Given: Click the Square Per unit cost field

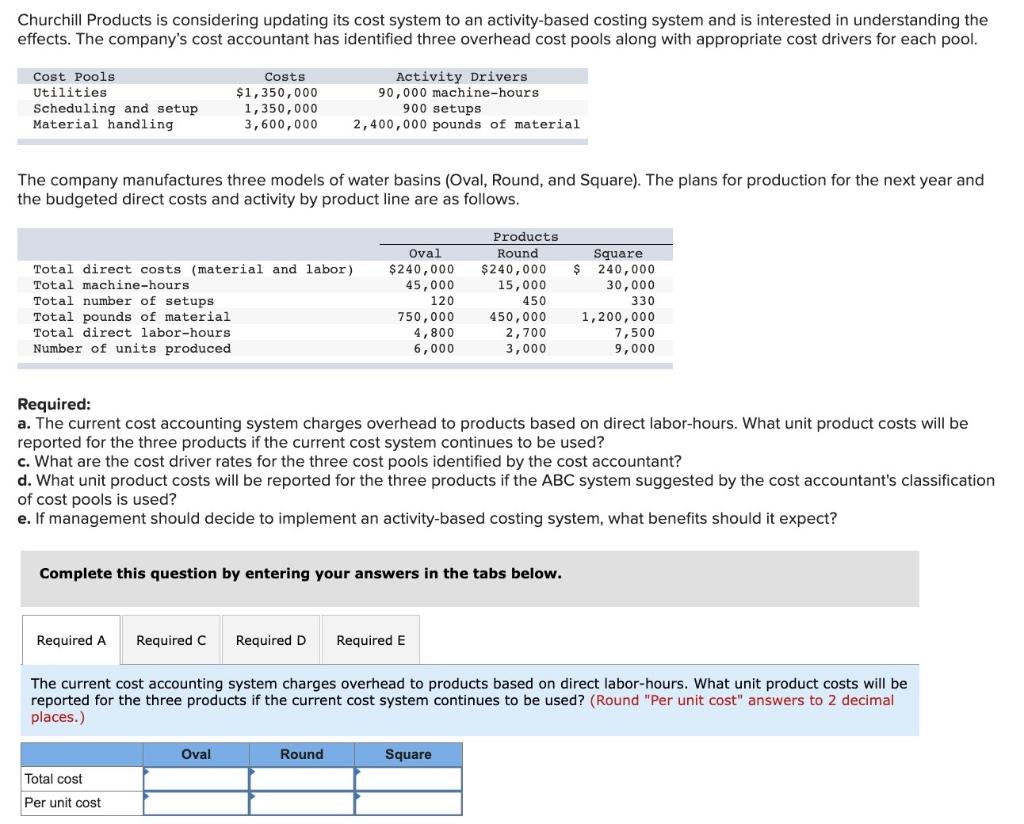Looking at the screenshot, I should click(408, 802).
